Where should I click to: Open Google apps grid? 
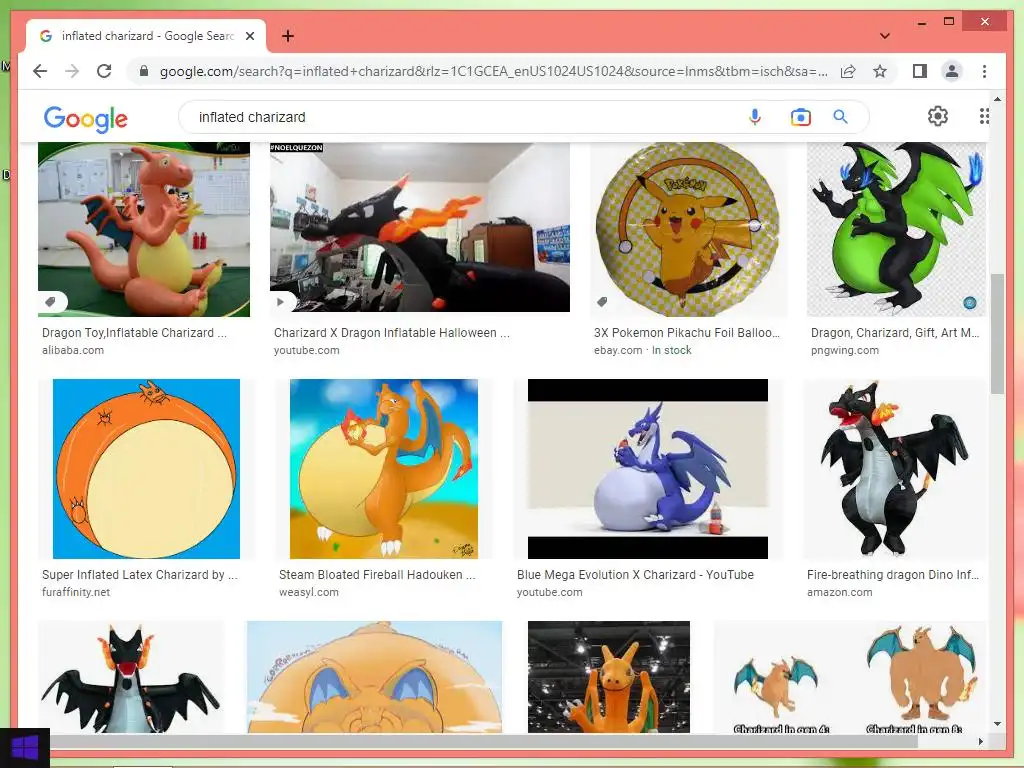point(984,116)
